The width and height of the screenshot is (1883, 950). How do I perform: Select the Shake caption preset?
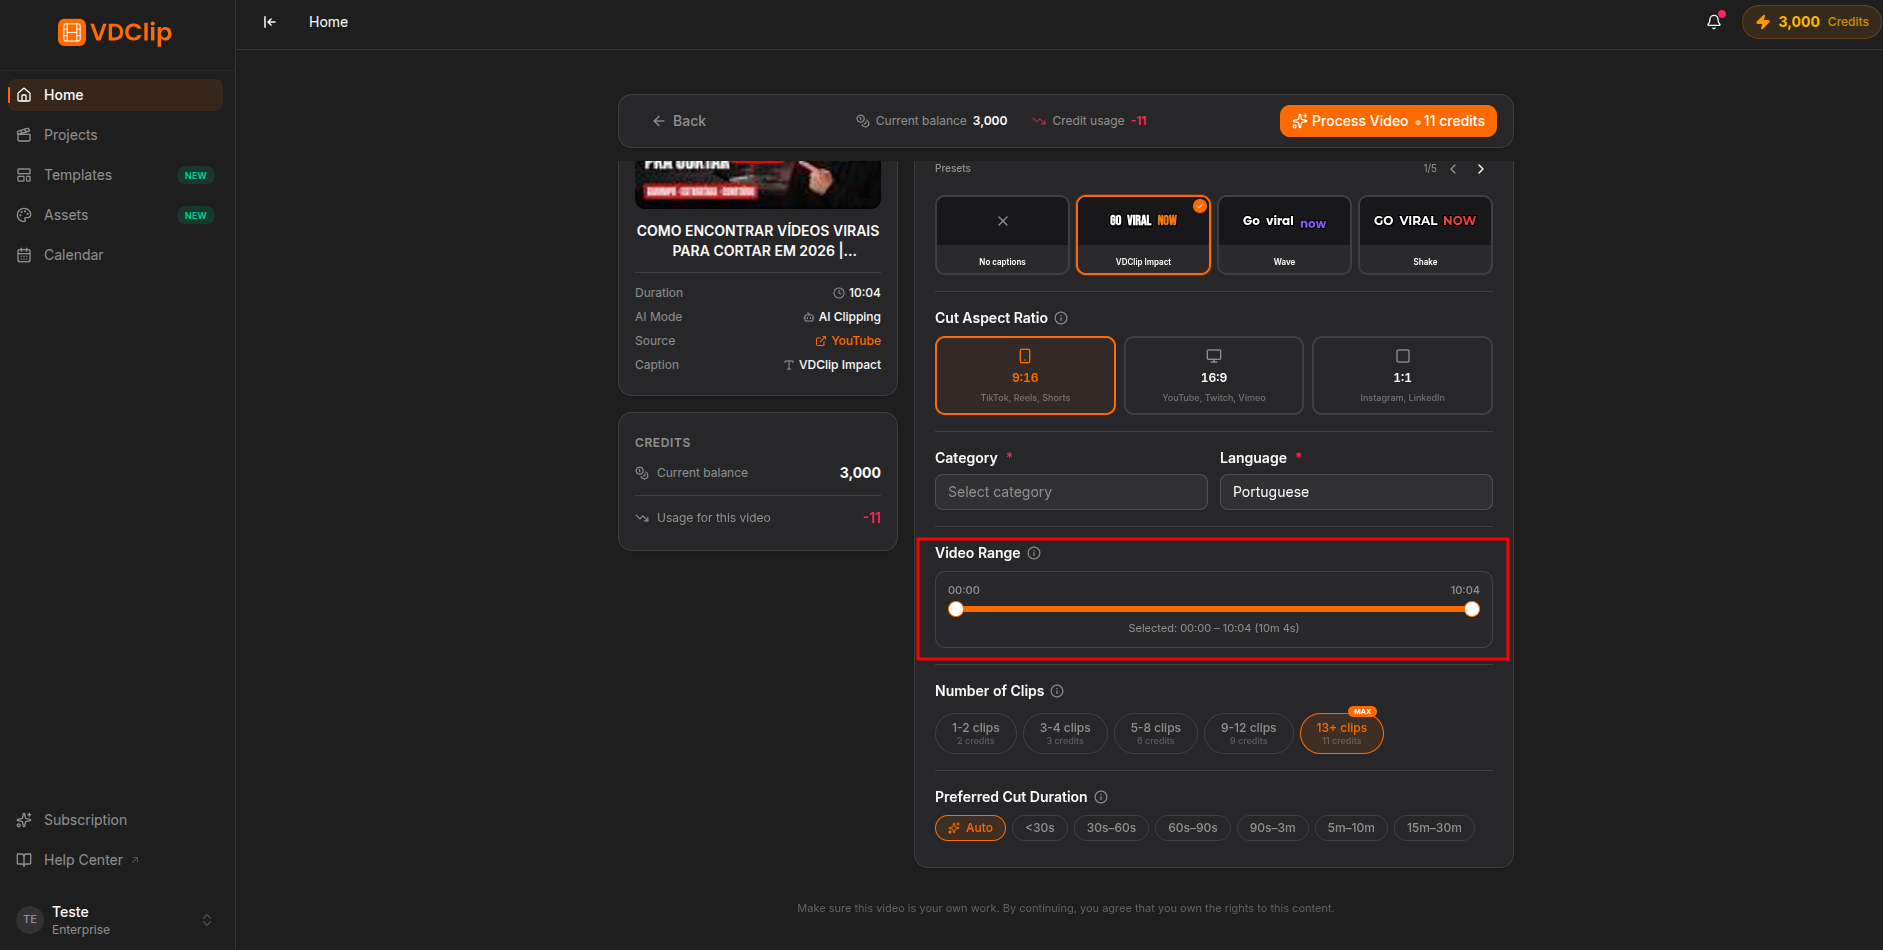point(1425,235)
